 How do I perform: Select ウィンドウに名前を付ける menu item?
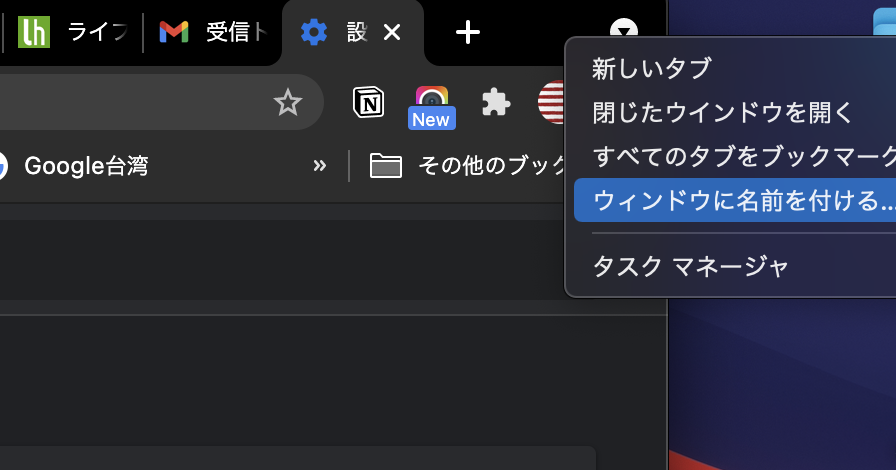coord(735,200)
